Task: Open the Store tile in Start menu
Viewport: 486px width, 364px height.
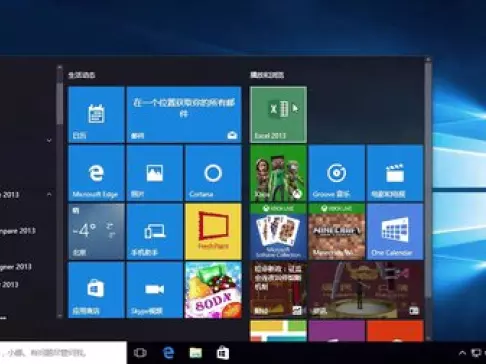Action: [96, 290]
